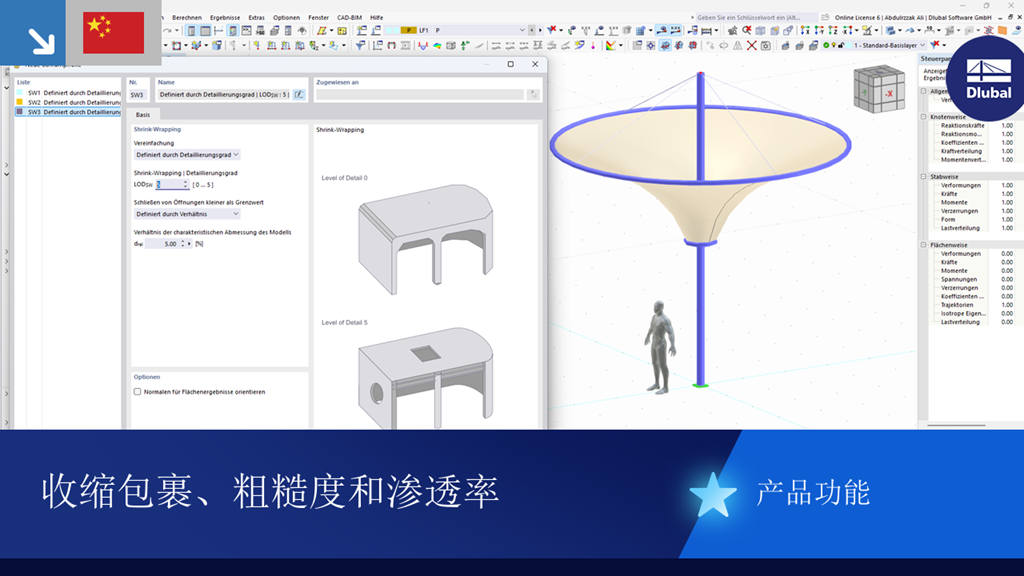Collapse the Knotenweise group in Steuerpanel
Screen dimensions: 1024x576
pyautogui.click(x=923, y=117)
